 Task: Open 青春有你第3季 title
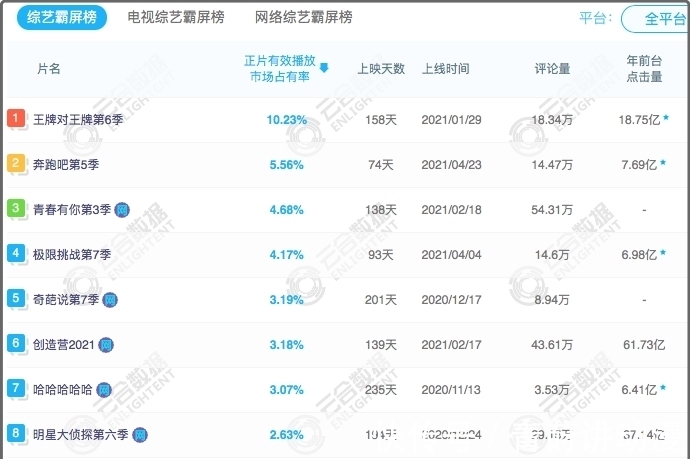(72, 209)
